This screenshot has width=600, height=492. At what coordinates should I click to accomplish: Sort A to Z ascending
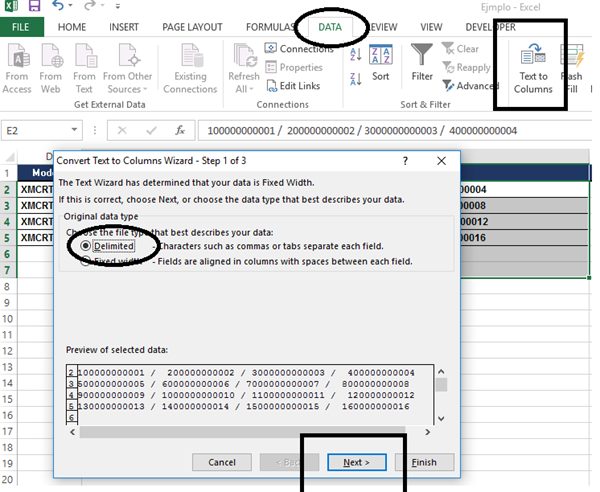[x=355, y=54]
